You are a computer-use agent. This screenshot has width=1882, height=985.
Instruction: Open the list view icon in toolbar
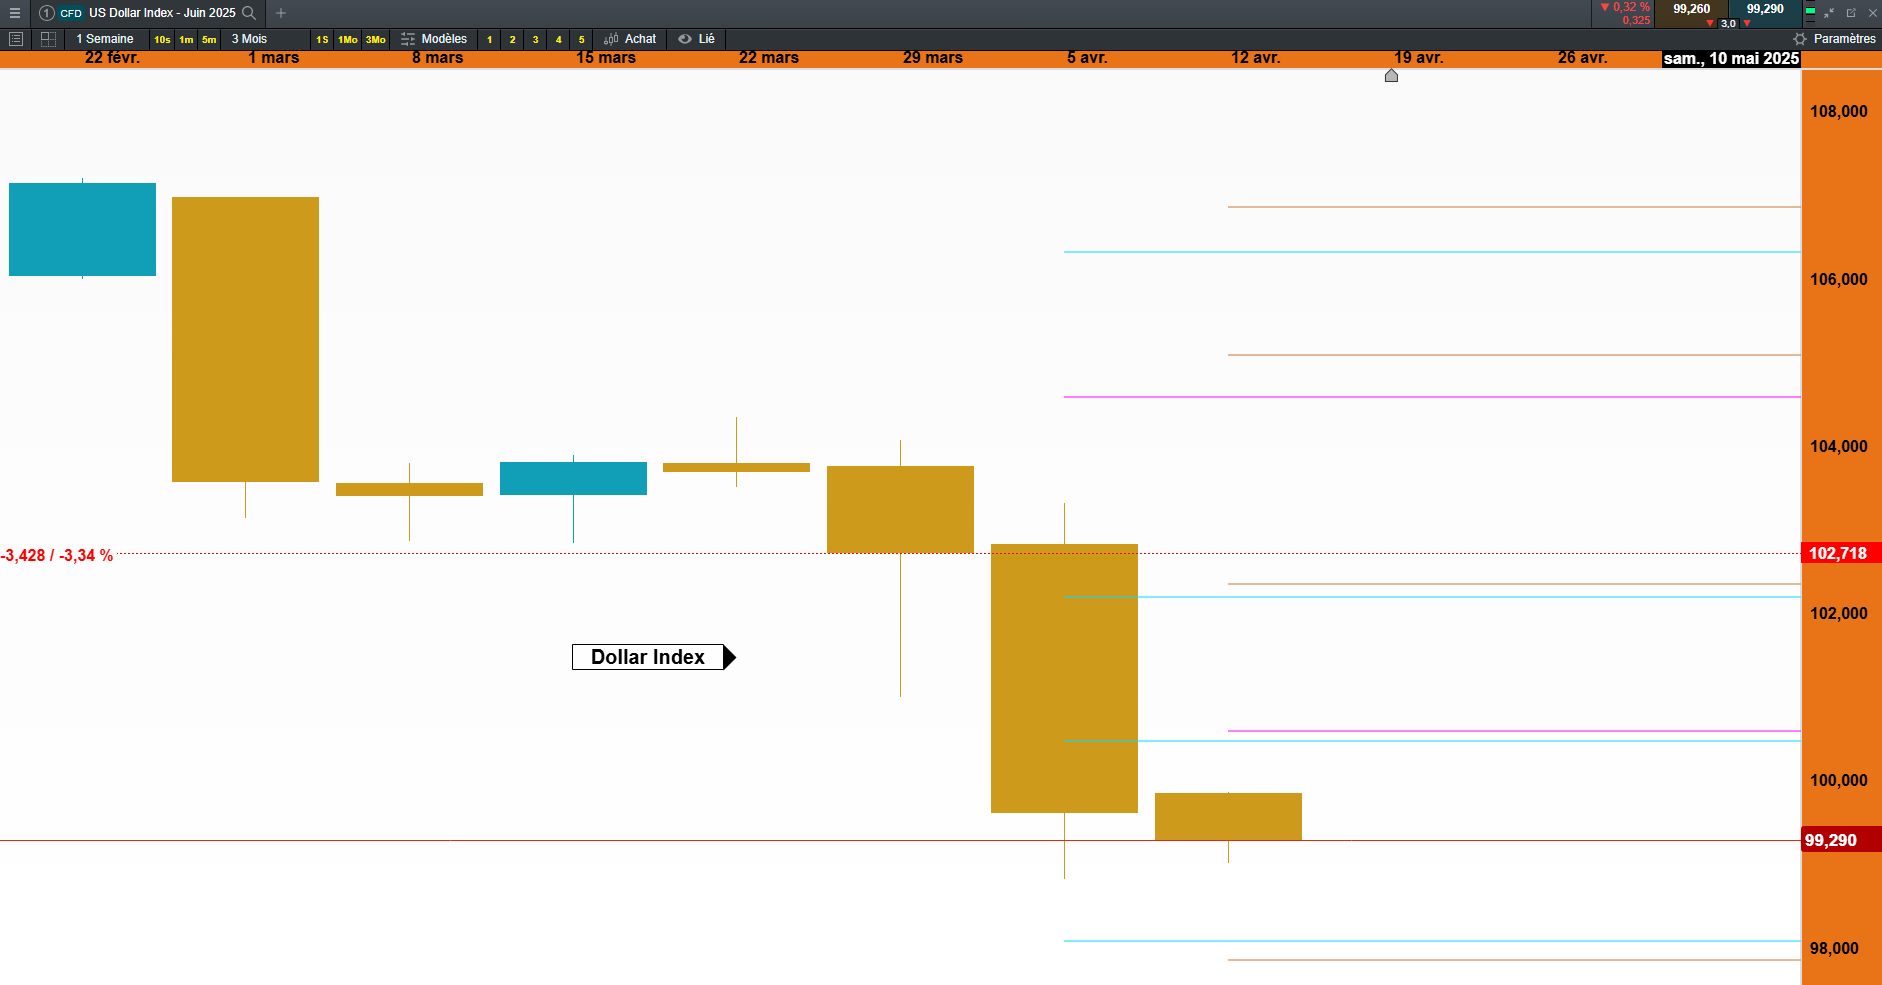pyautogui.click(x=15, y=39)
